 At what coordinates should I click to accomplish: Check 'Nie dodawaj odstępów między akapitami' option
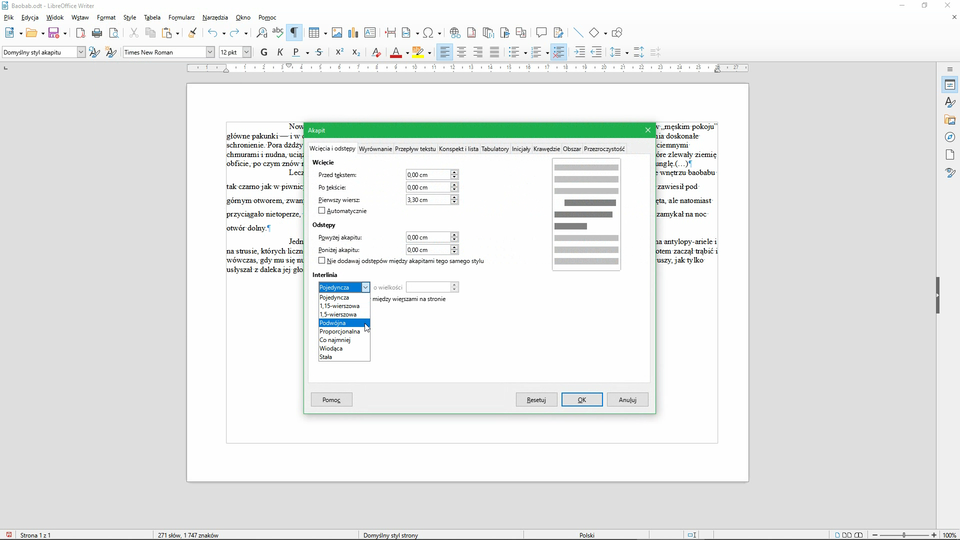322,261
